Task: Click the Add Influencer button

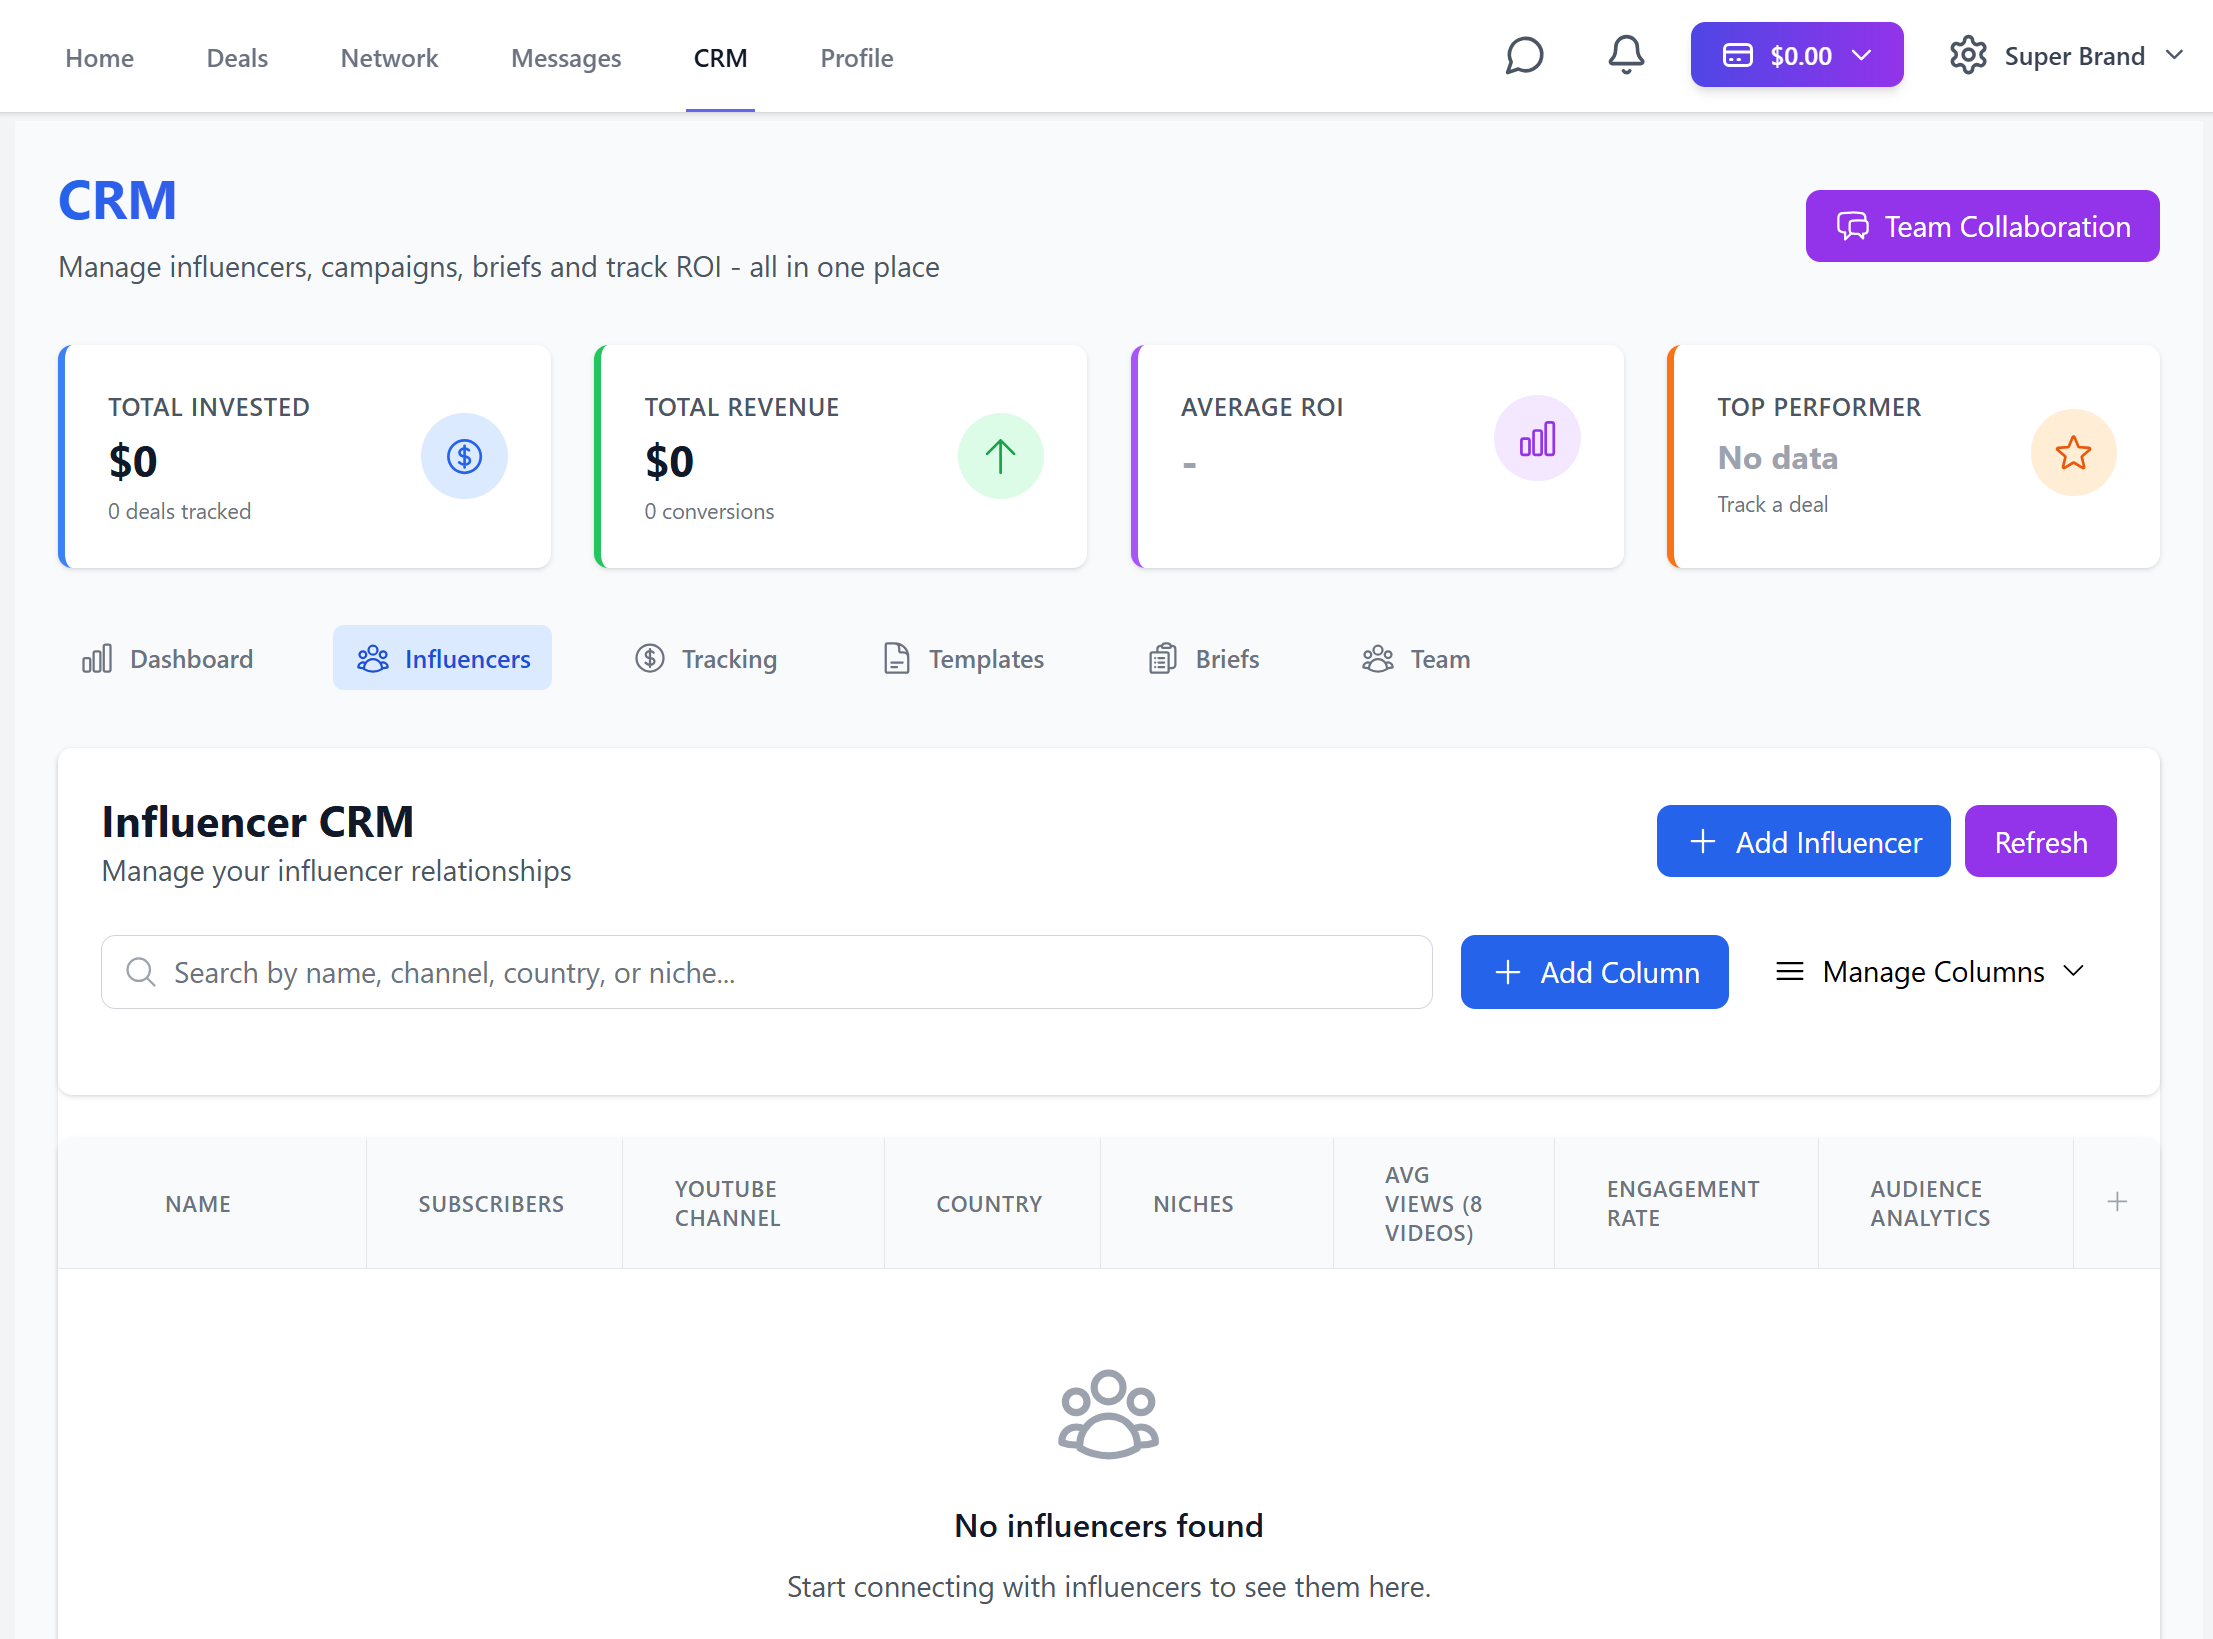Action: pyautogui.click(x=1803, y=842)
